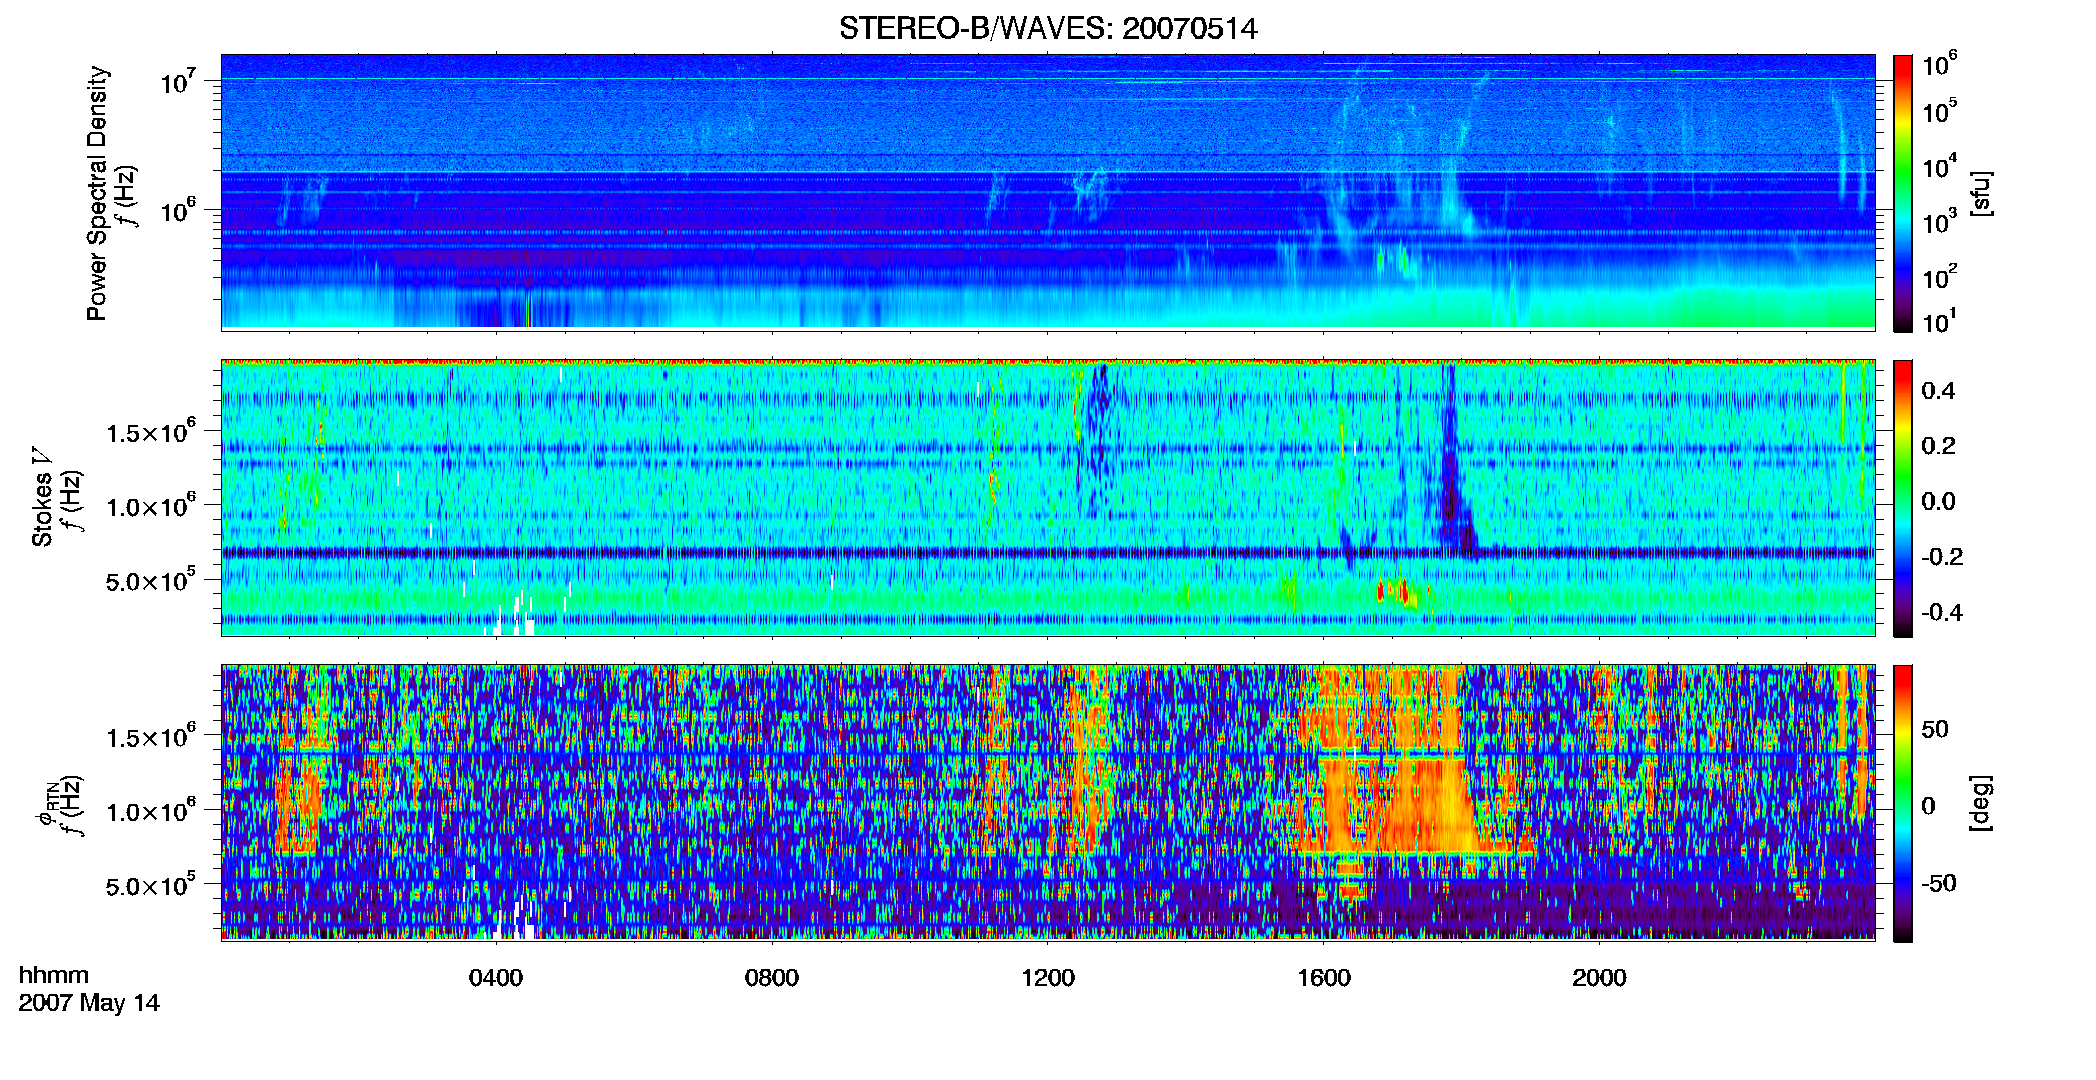The image size is (2096, 1080).
Task: Click the [deg] colorbar unit label
Action: (x=1981, y=803)
